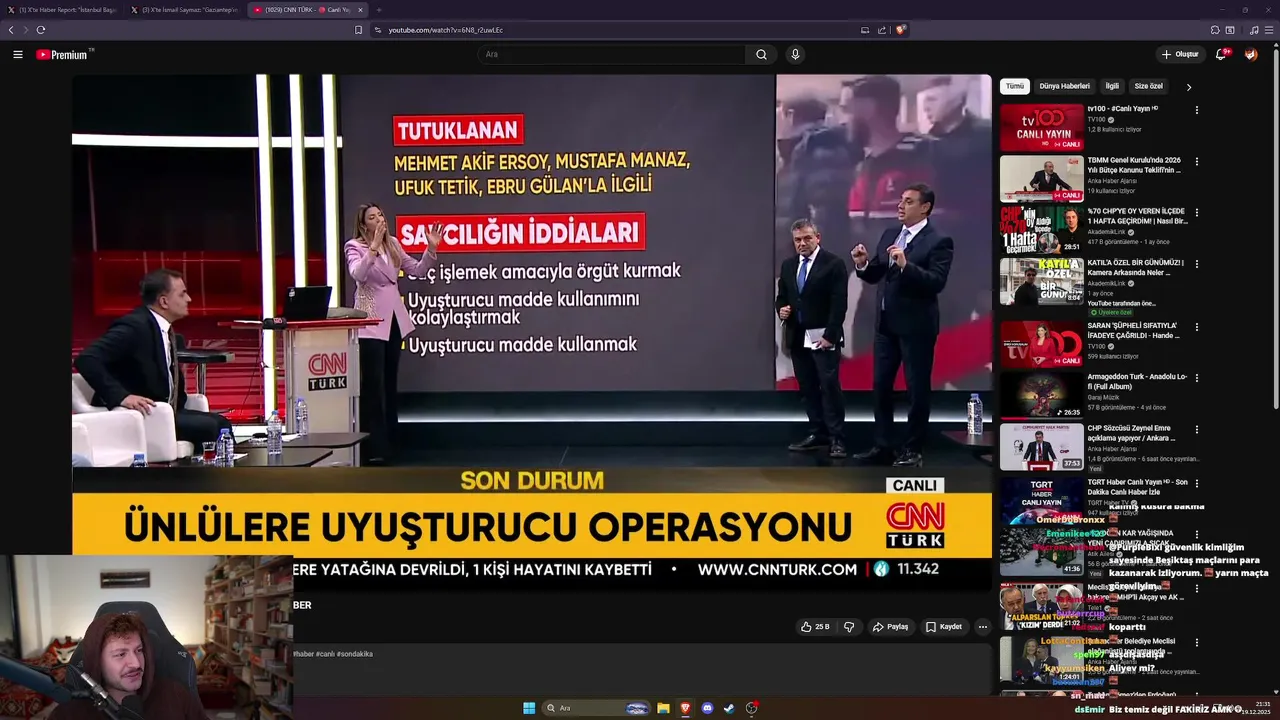Image resolution: width=1280 pixels, height=720 pixels.
Task: Open more actions three-dot menu under video
Action: 982,627
